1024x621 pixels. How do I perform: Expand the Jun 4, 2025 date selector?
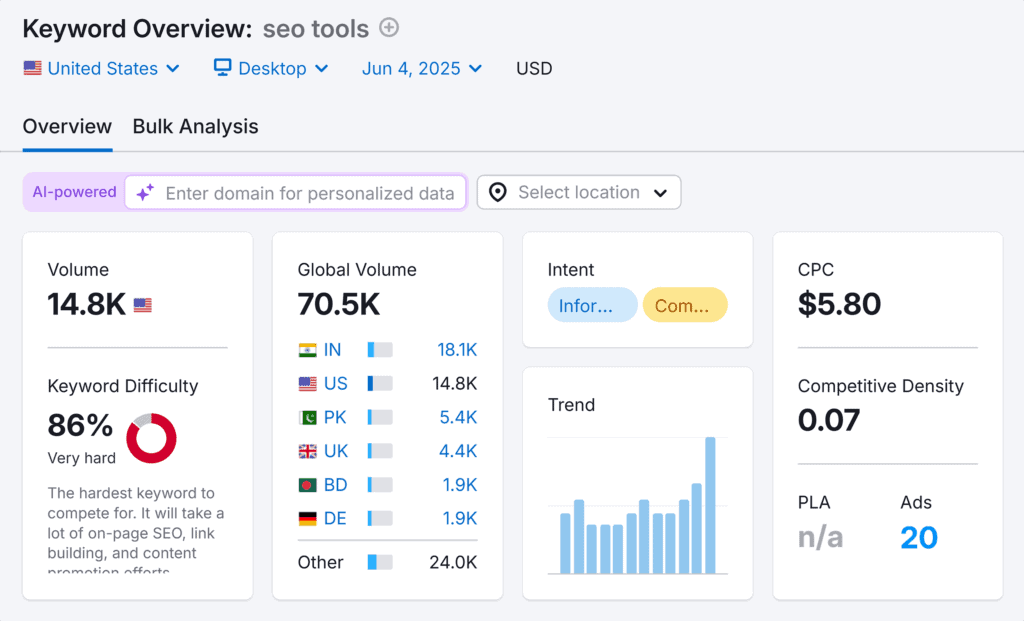click(x=420, y=68)
